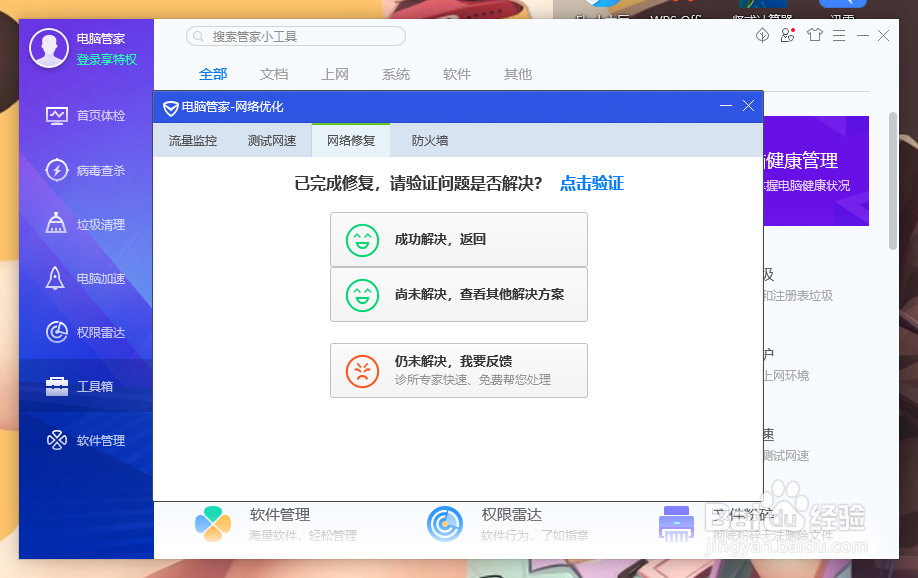Switch to the 流量监控 tab
Screen dimensions: 918x578
point(193,141)
